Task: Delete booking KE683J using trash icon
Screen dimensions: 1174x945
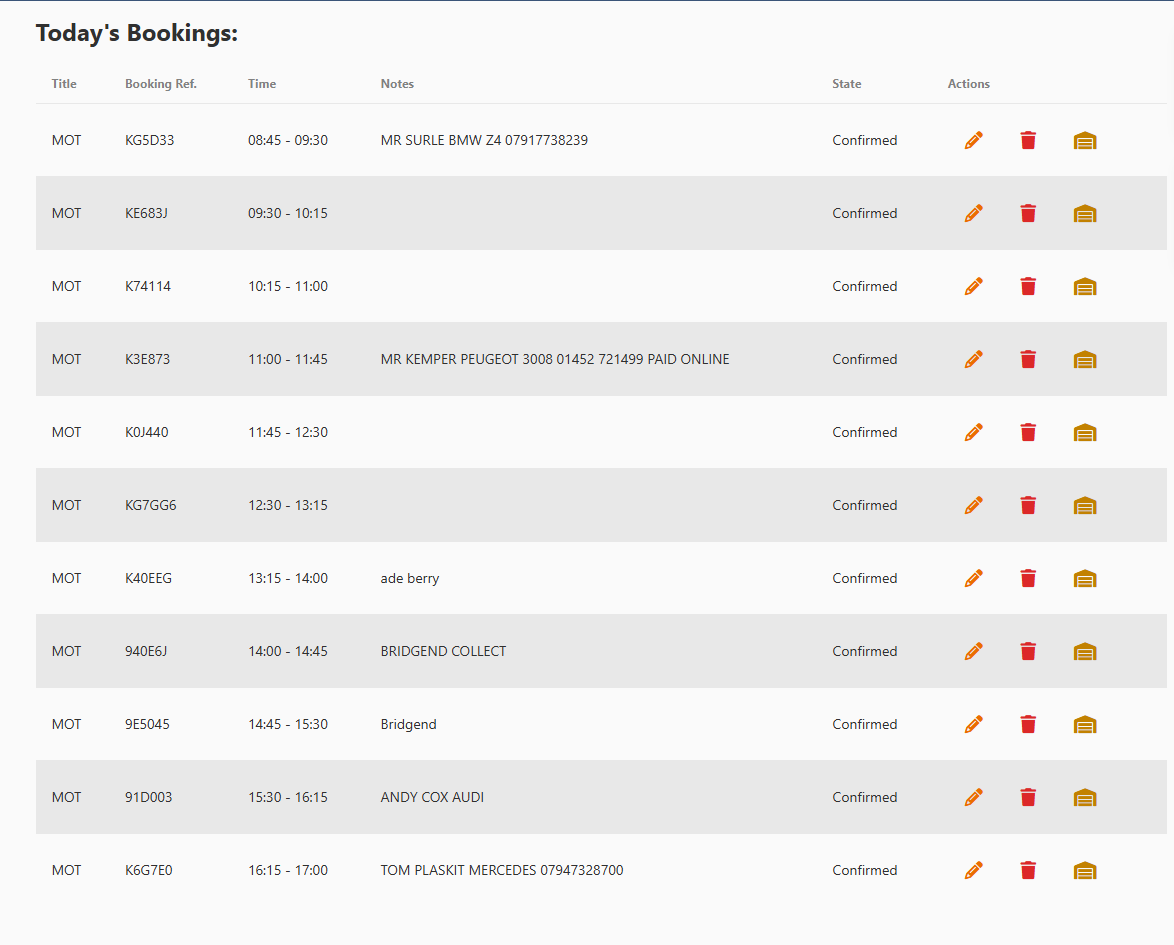Action: [1028, 213]
